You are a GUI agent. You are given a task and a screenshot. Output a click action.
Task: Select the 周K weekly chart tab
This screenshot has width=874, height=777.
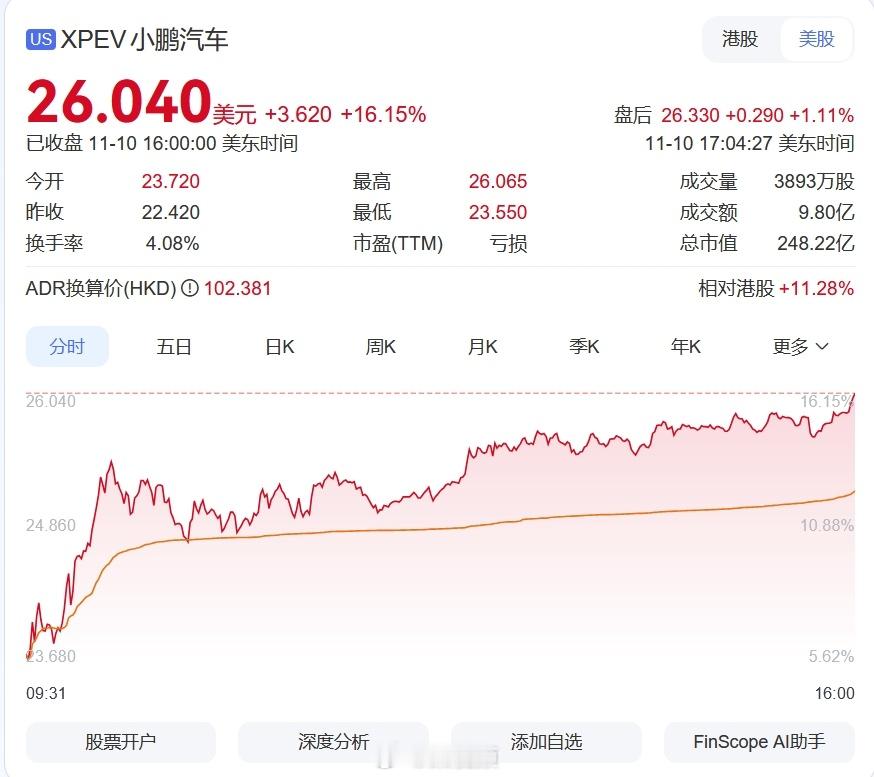[x=379, y=346]
